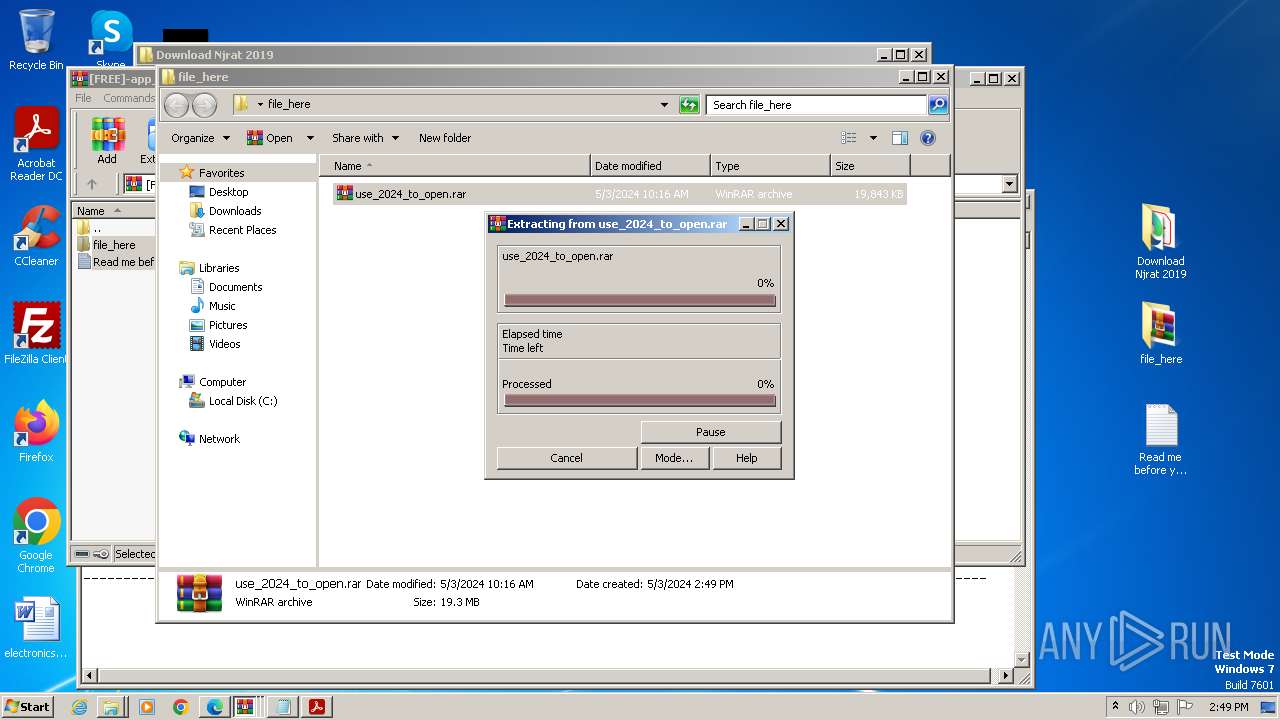Open the Commands menu in WinRAR window
The image size is (1280, 720).
pos(129,98)
